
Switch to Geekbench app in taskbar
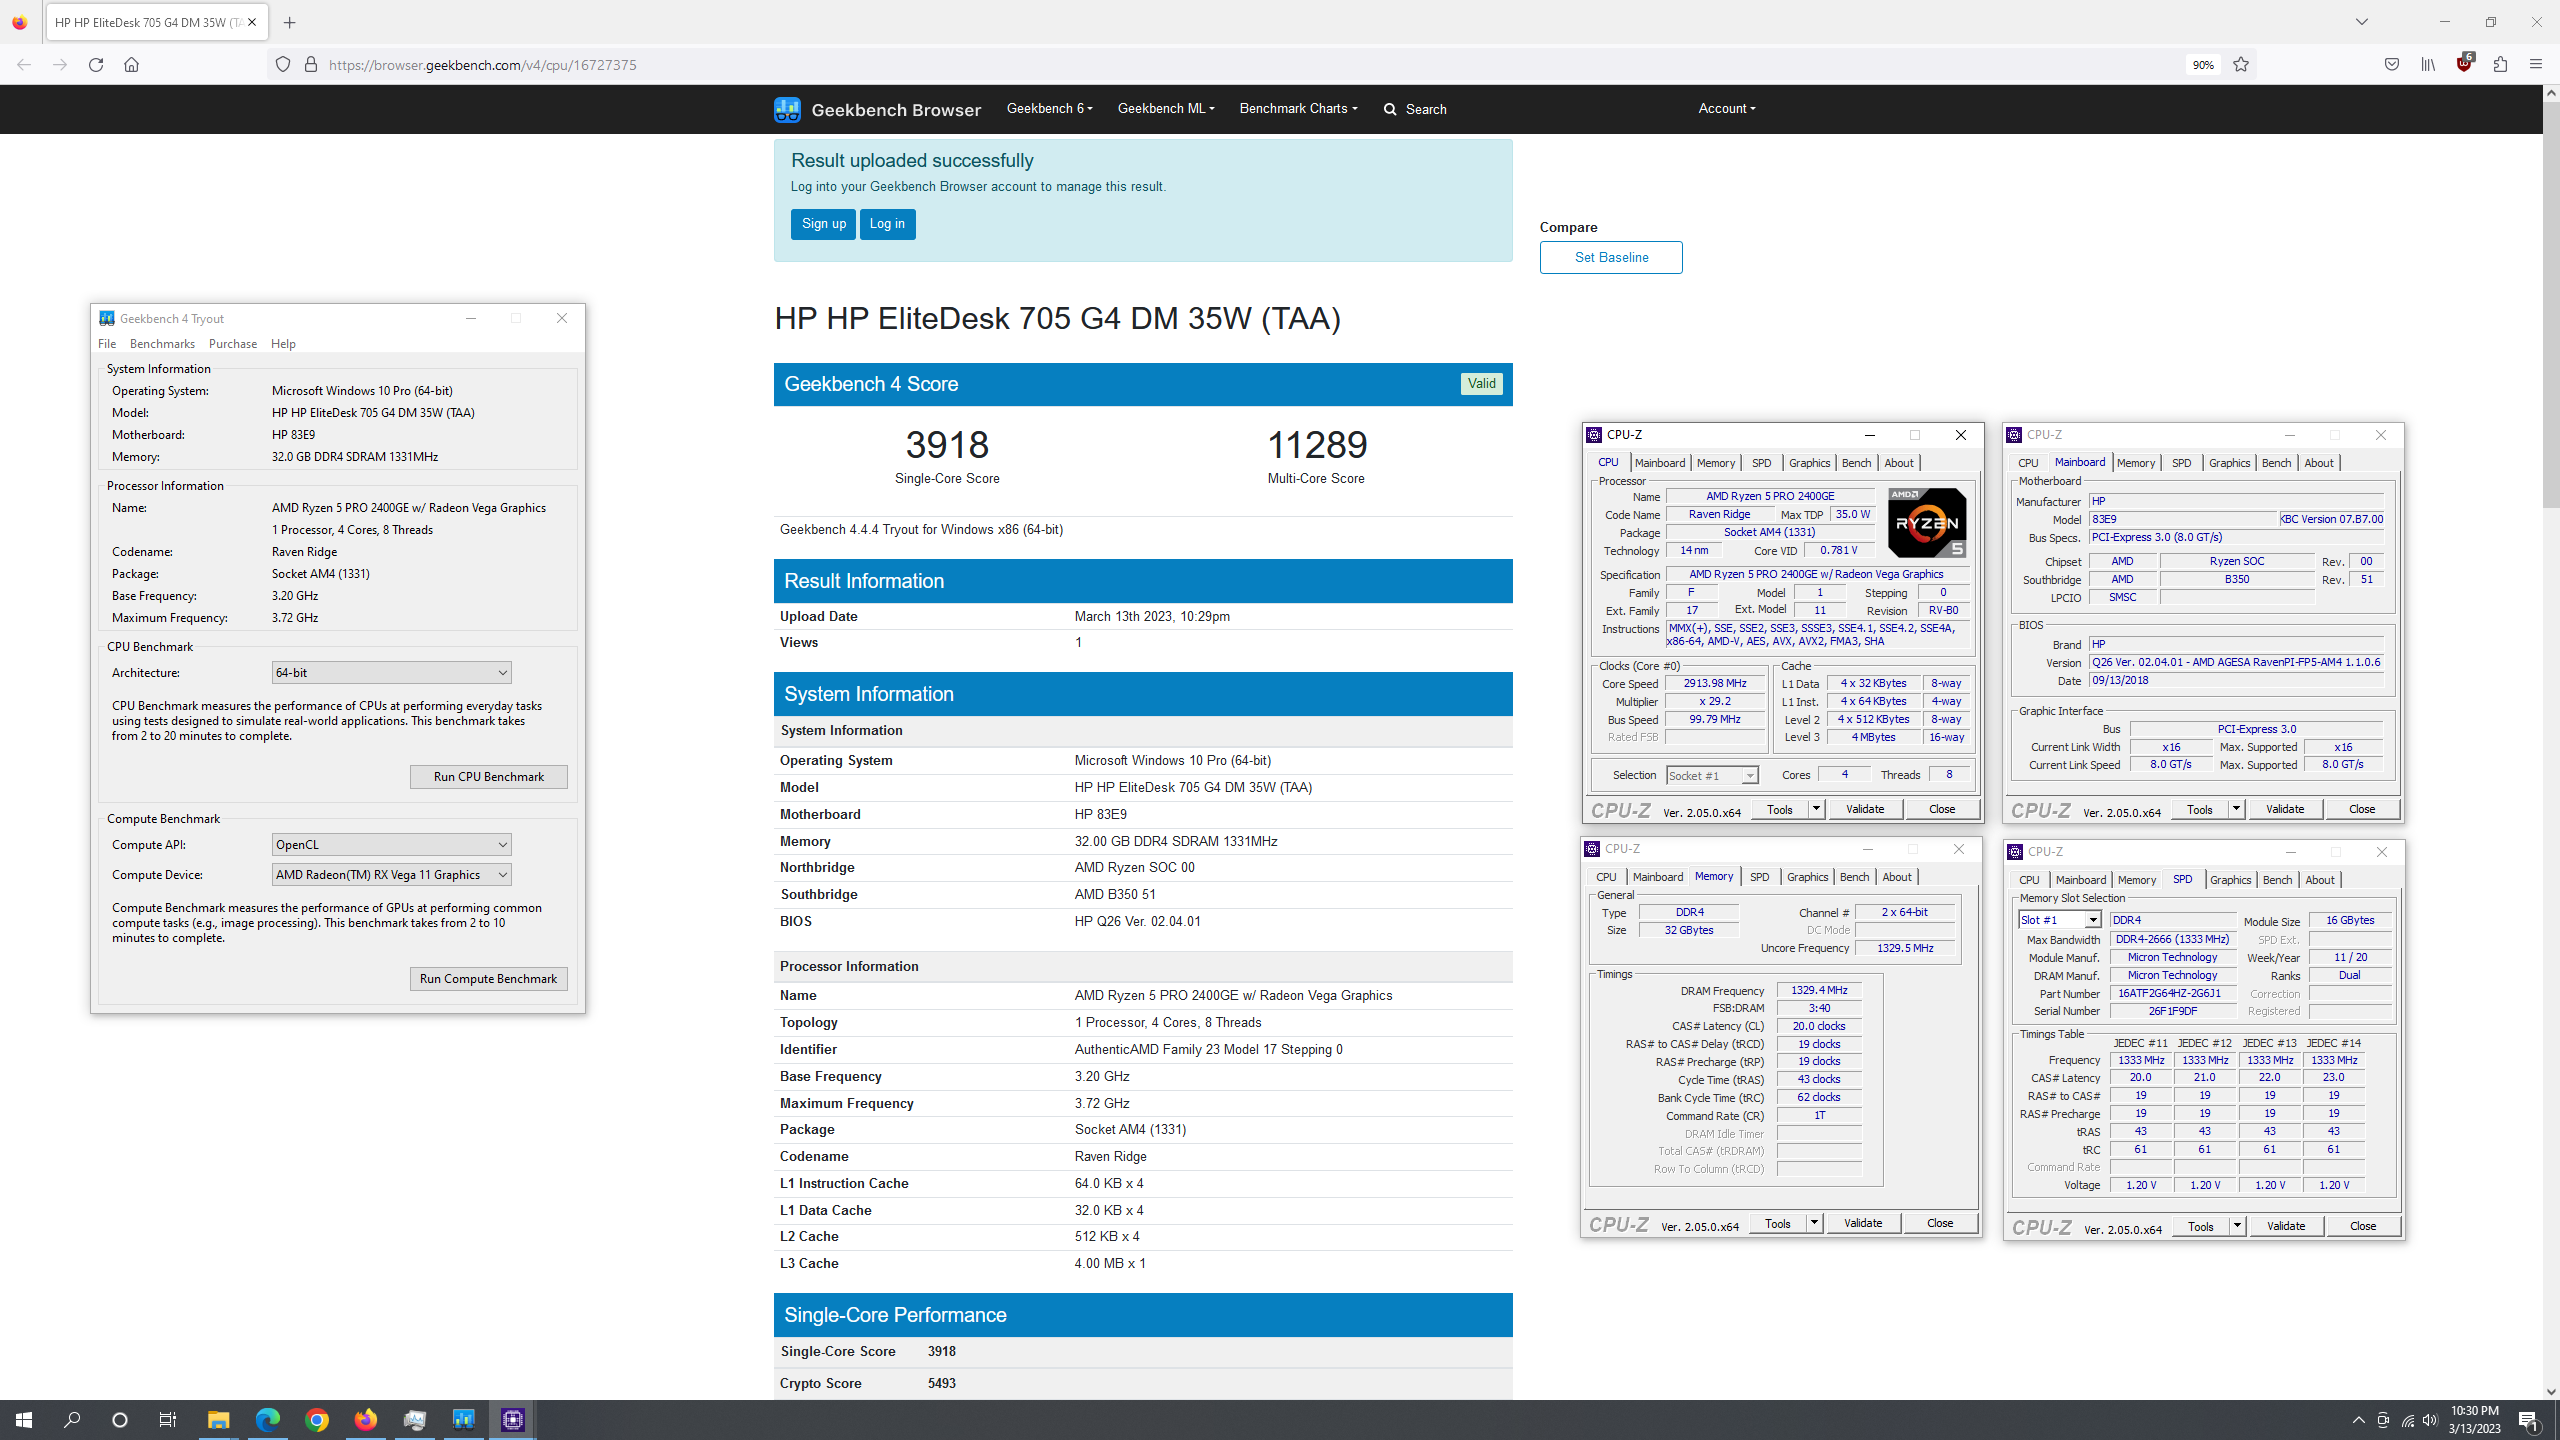464,1419
